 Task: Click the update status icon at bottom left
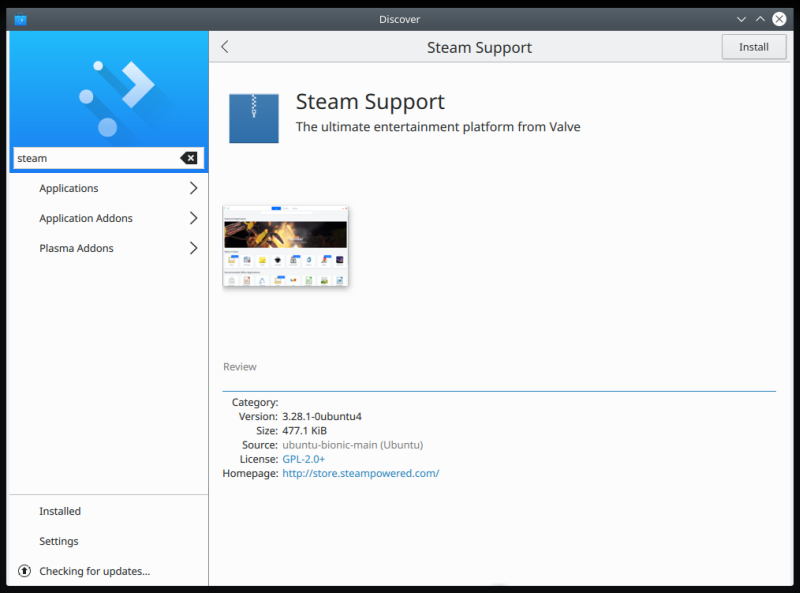(x=24, y=571)
